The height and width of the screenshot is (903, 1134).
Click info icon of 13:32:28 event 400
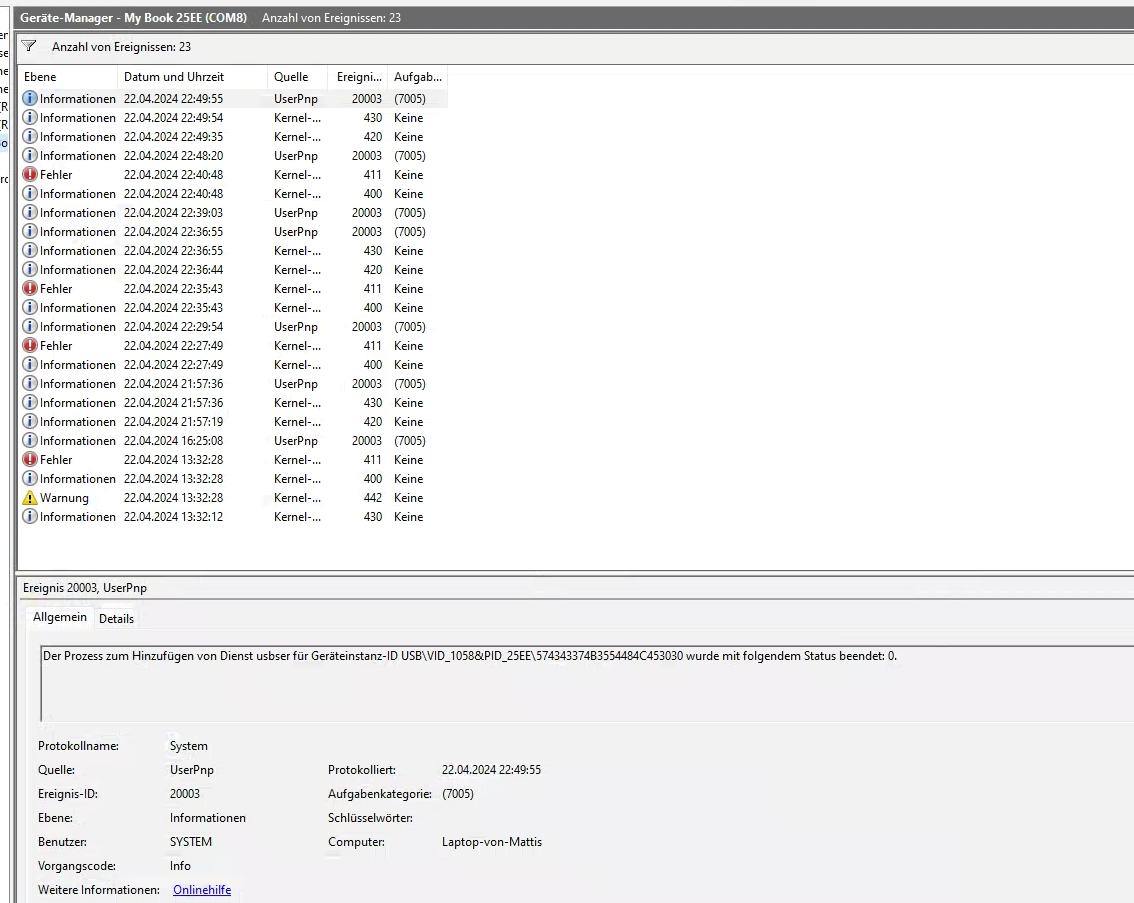click(x=30, y=479)
